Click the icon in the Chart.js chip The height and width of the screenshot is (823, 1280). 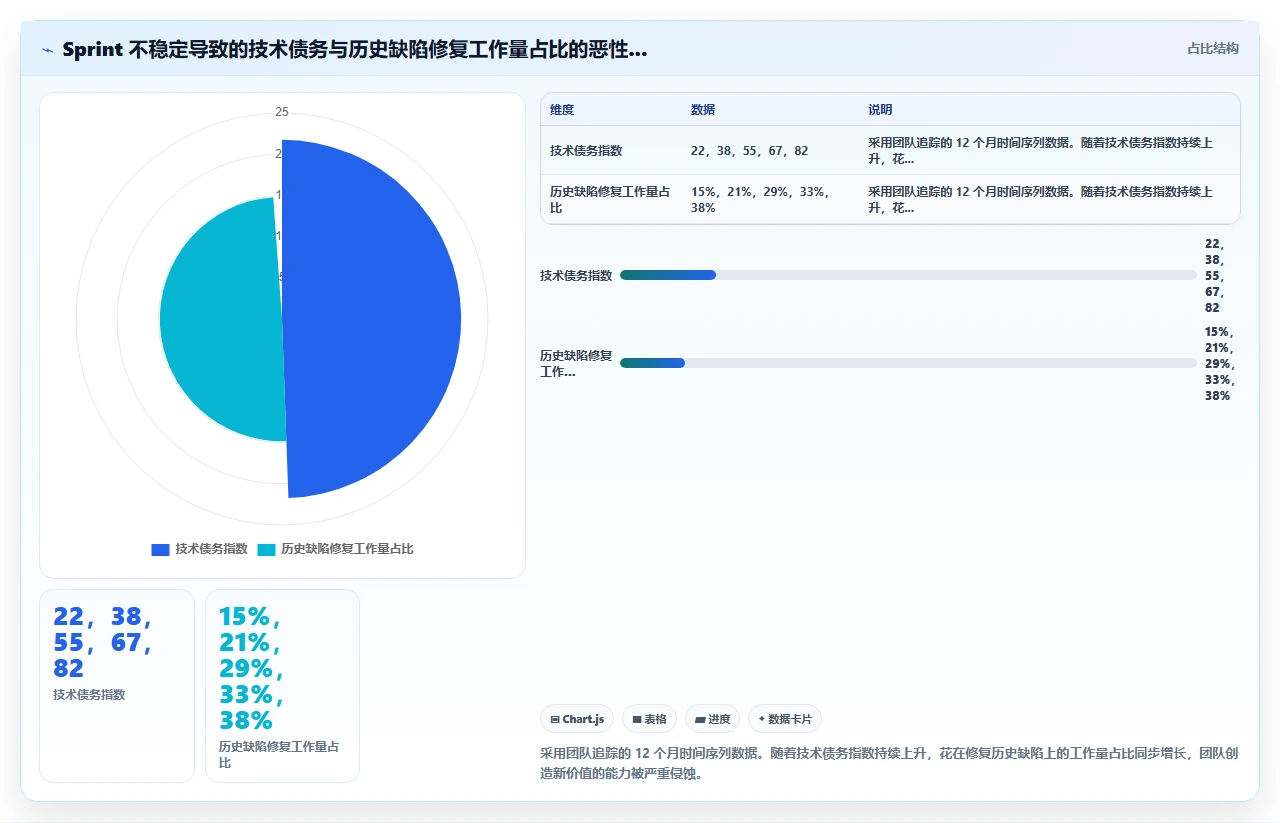(x=555, y=719)
